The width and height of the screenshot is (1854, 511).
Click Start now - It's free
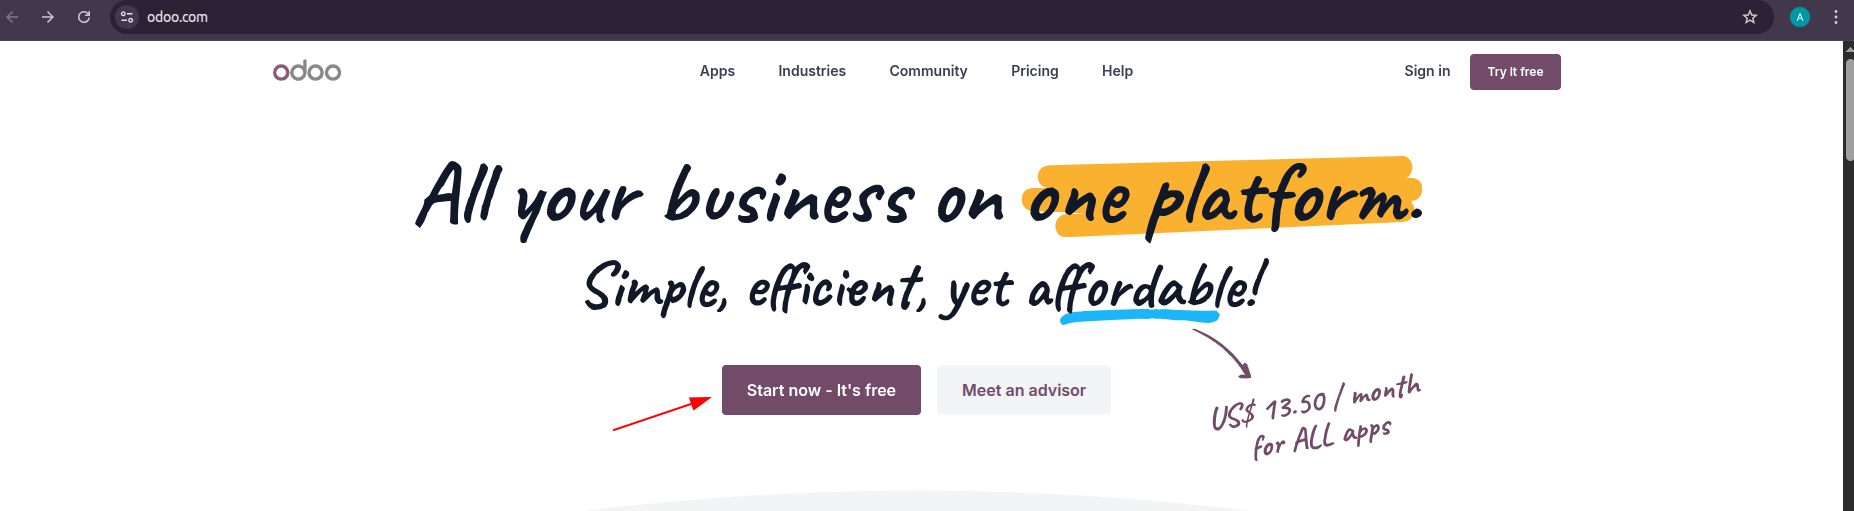click(821, 390)
